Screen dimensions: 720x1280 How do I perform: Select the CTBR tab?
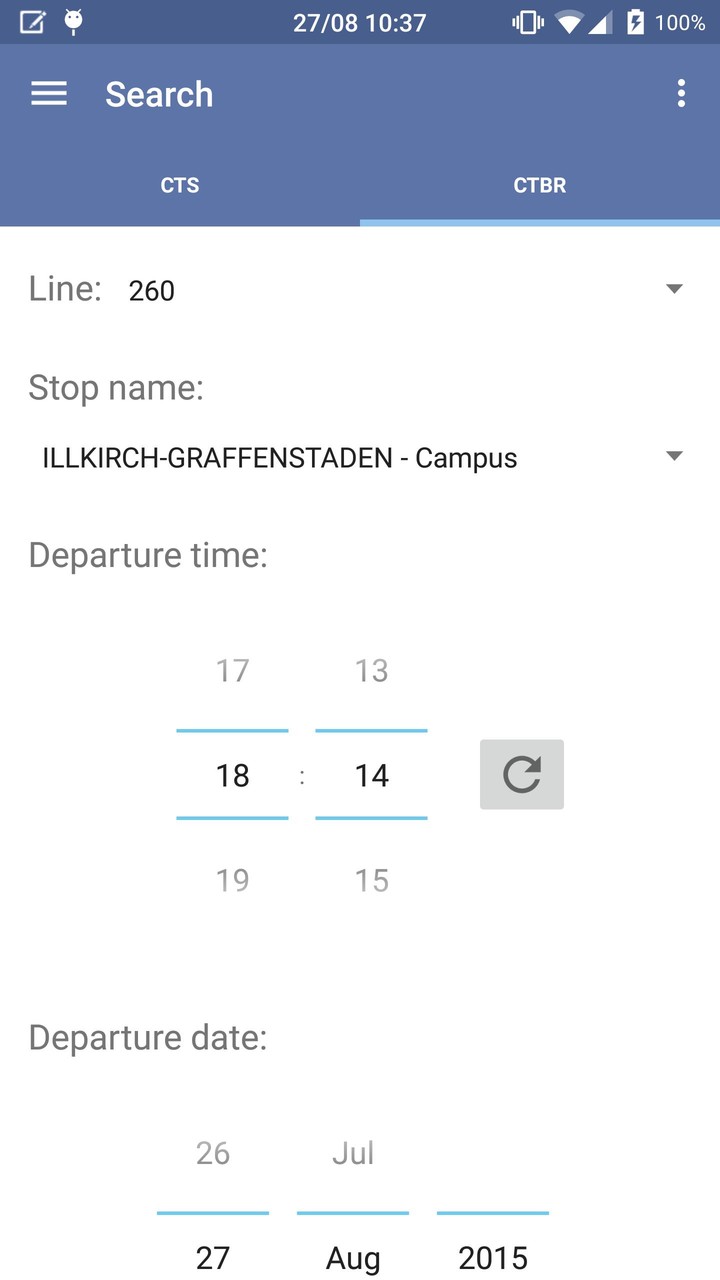click(x=540, y=185)
